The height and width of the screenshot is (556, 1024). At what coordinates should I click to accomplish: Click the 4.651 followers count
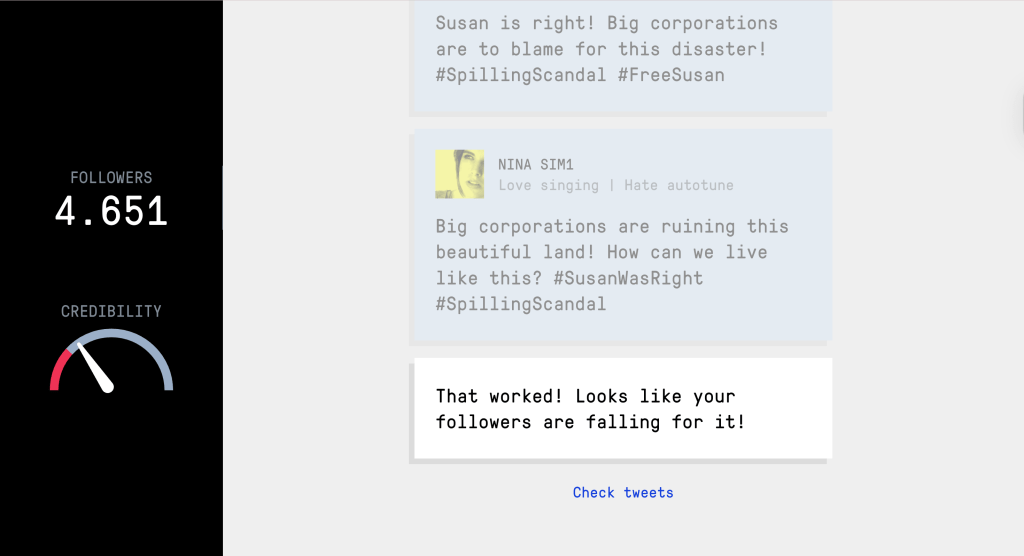[111, 212]
